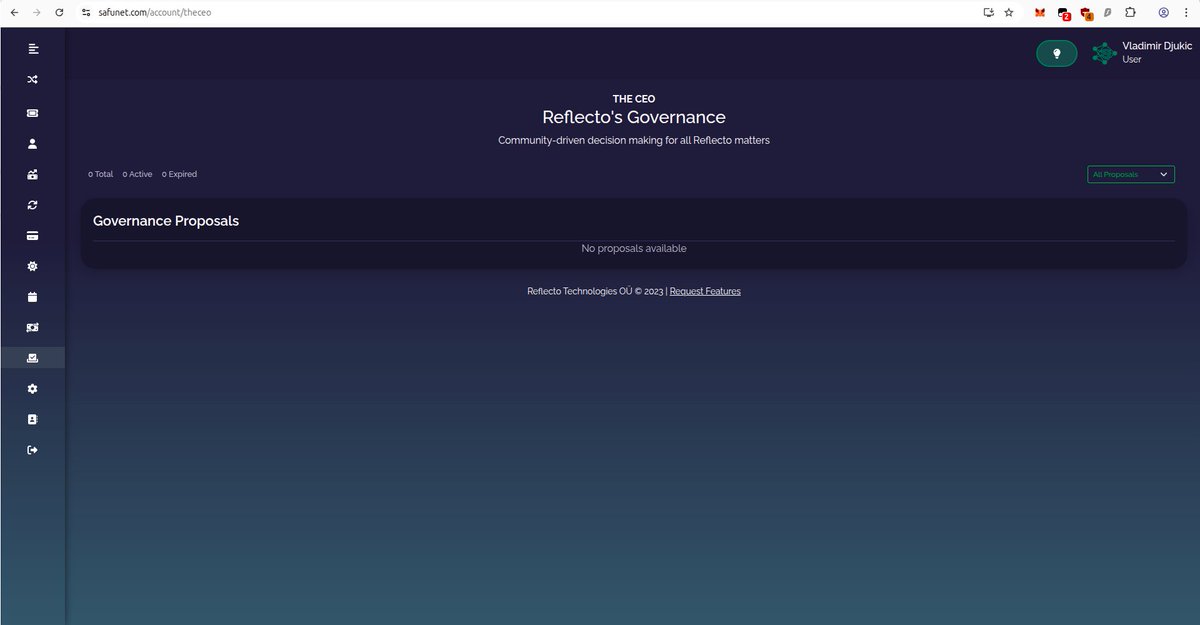Open the credit card sidebar icon
1200x625 pixels.
(33, 236)
